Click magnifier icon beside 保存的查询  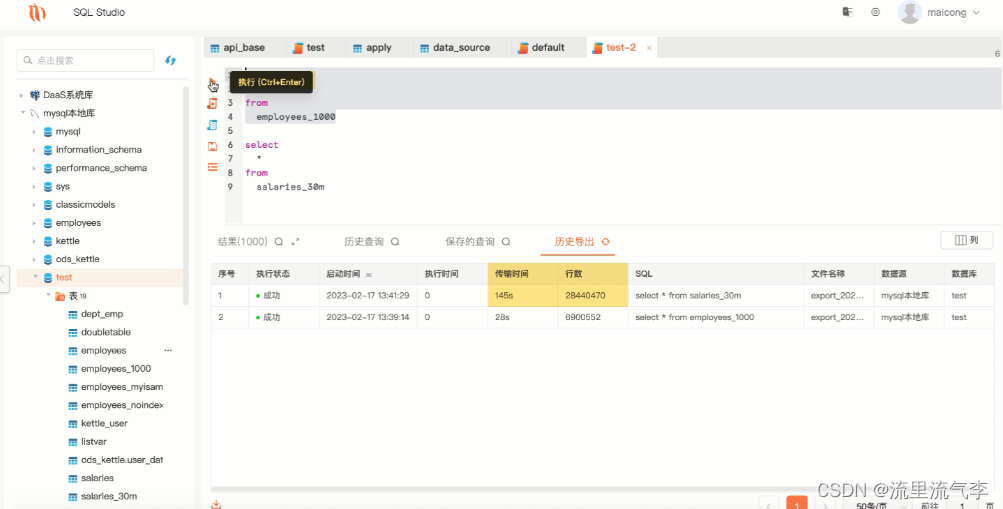point(506,242)
